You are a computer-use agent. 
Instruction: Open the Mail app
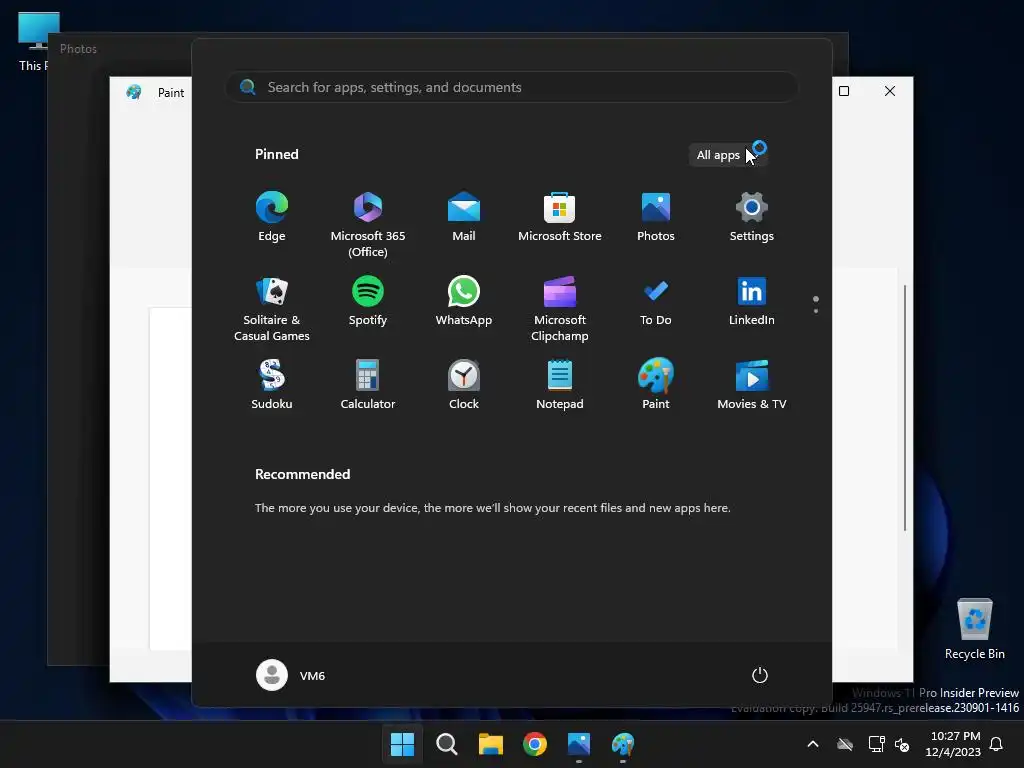click(x=464, y=217)
